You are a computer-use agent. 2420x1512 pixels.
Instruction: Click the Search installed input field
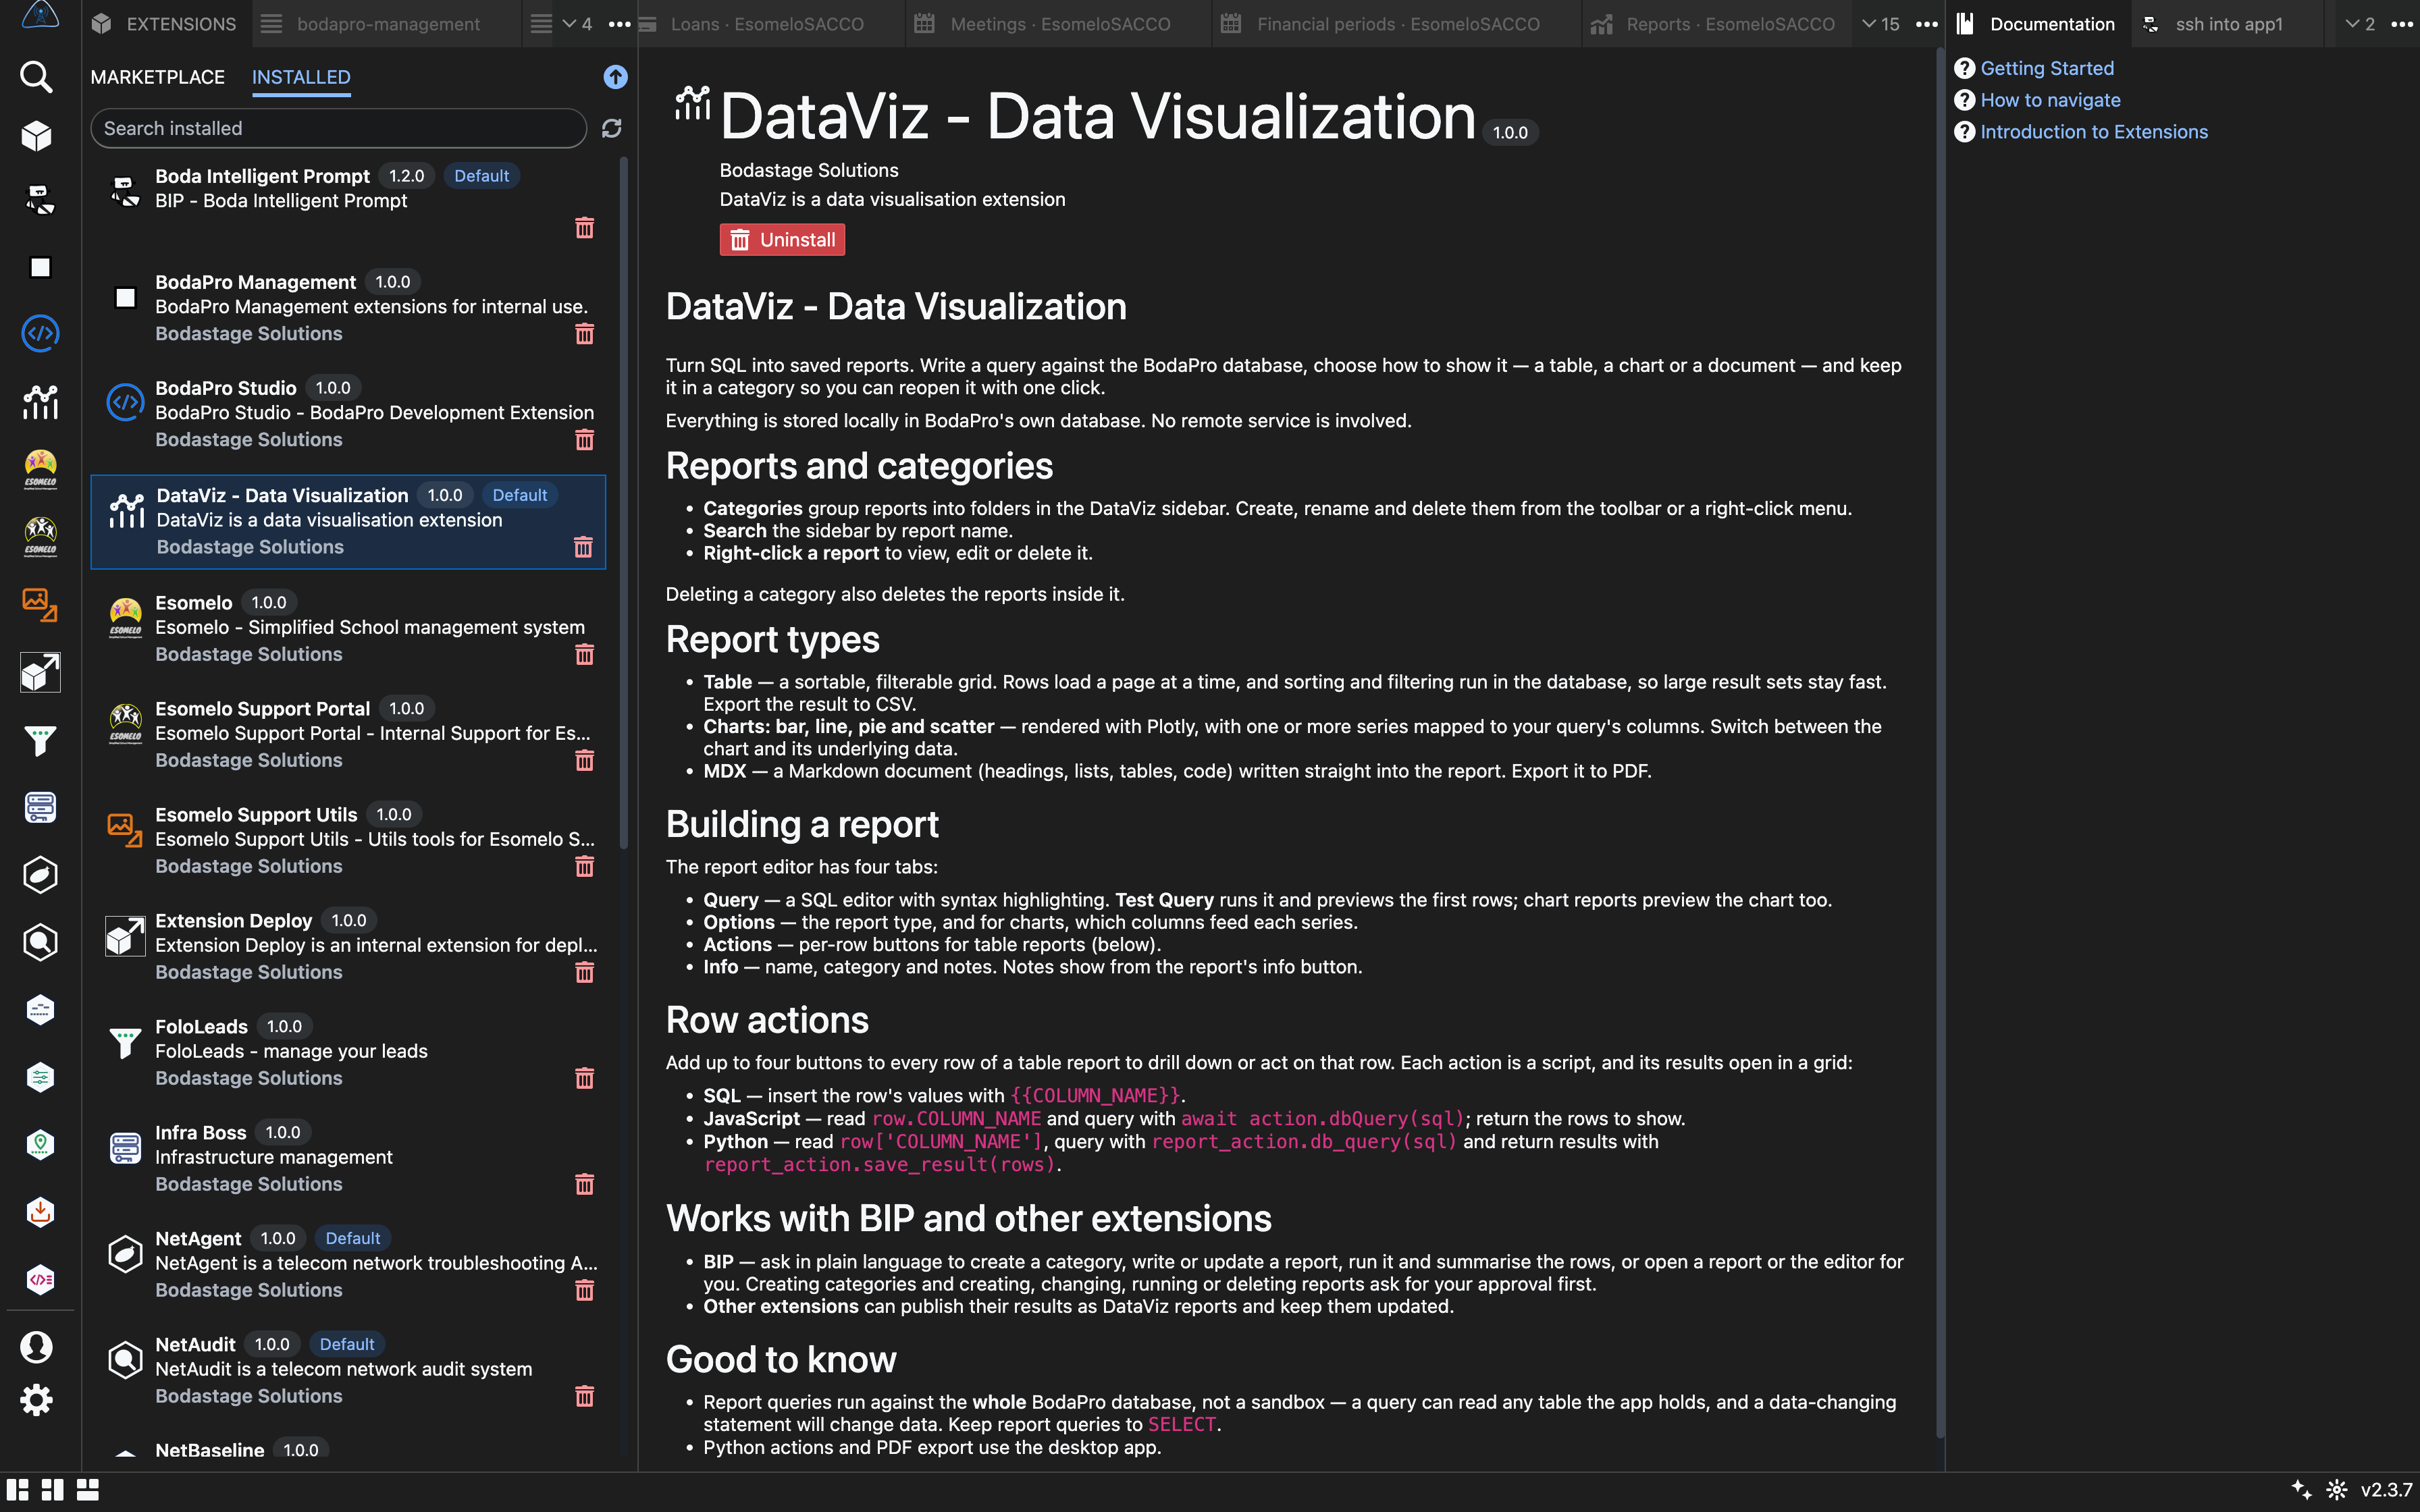[339, 128]
